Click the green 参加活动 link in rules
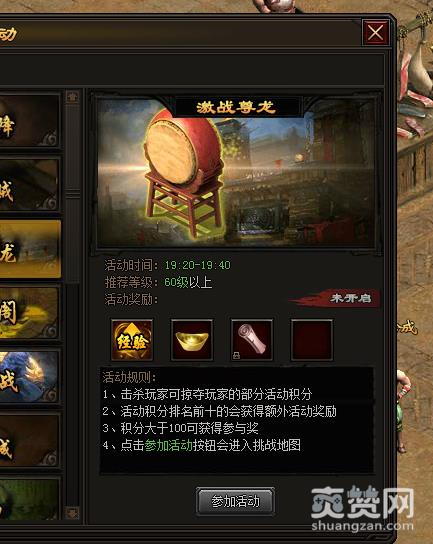 (169, 445)
